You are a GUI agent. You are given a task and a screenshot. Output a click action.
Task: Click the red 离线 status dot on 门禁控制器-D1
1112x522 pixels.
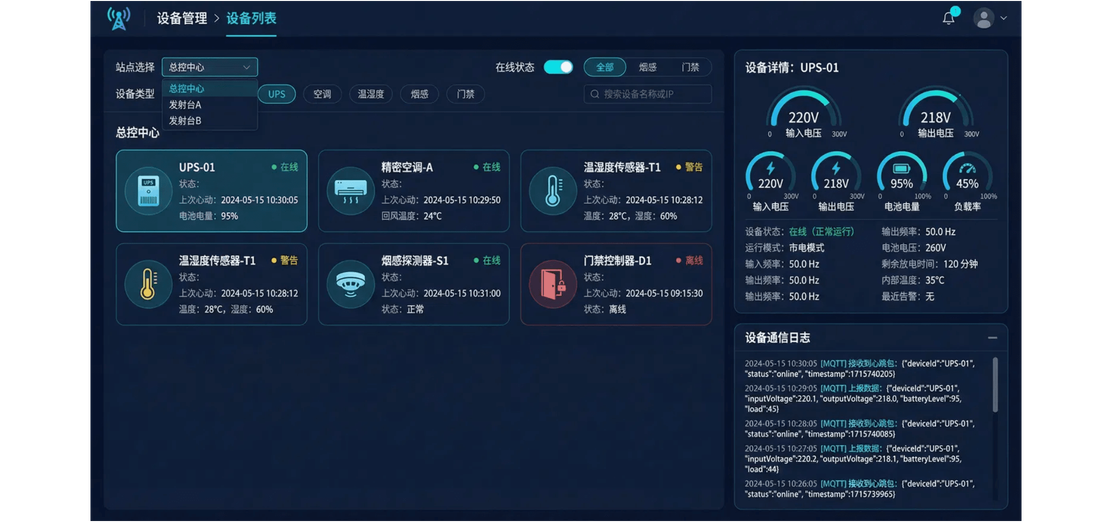679,261
